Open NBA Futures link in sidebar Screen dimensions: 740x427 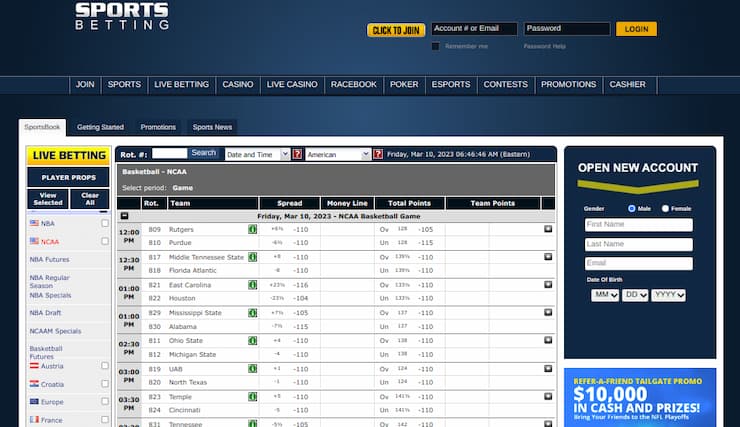[x=50, y=260]
